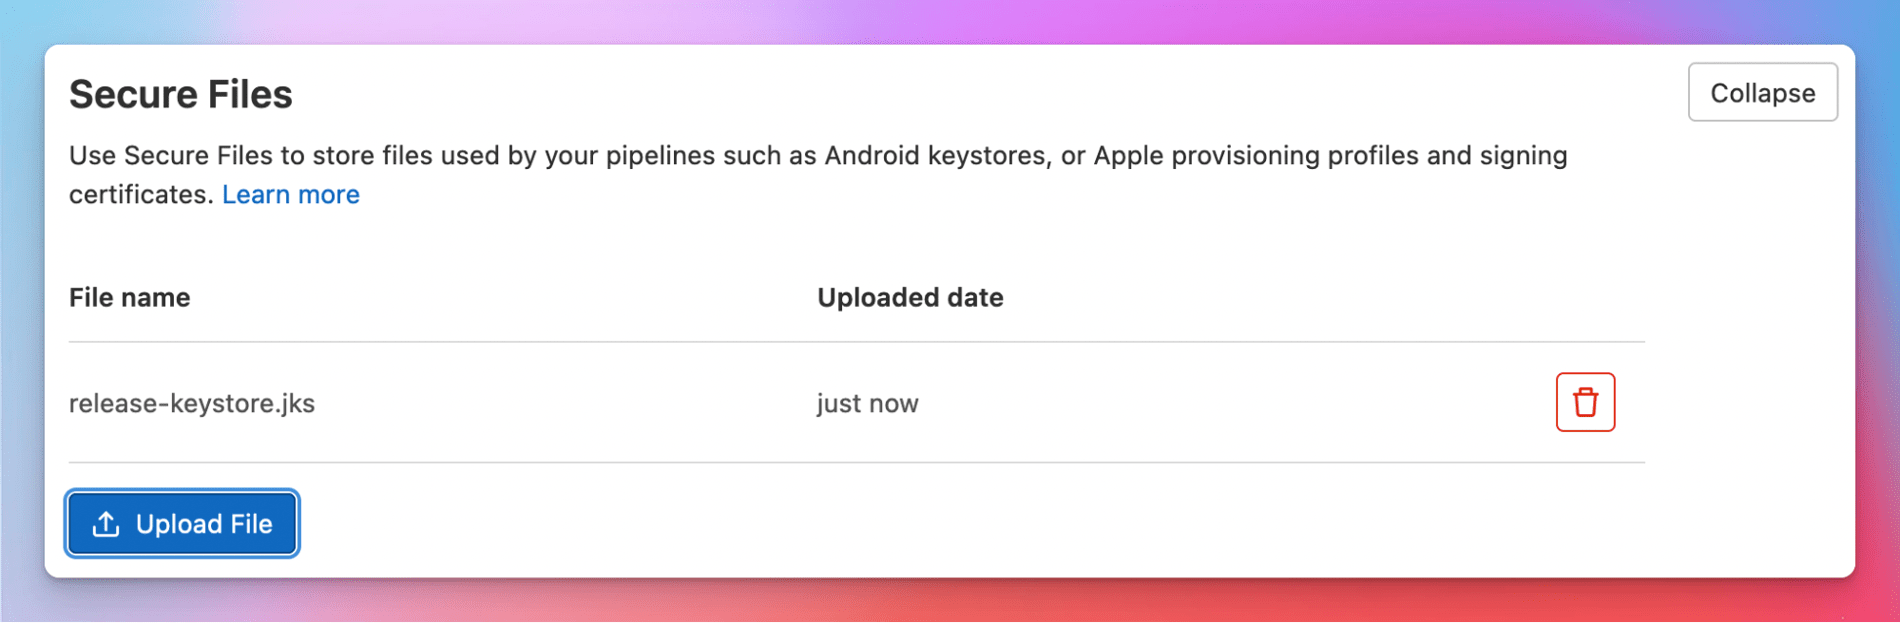
Task: Click the upload arrow icon inside Upload File
Action: point(105,522)
